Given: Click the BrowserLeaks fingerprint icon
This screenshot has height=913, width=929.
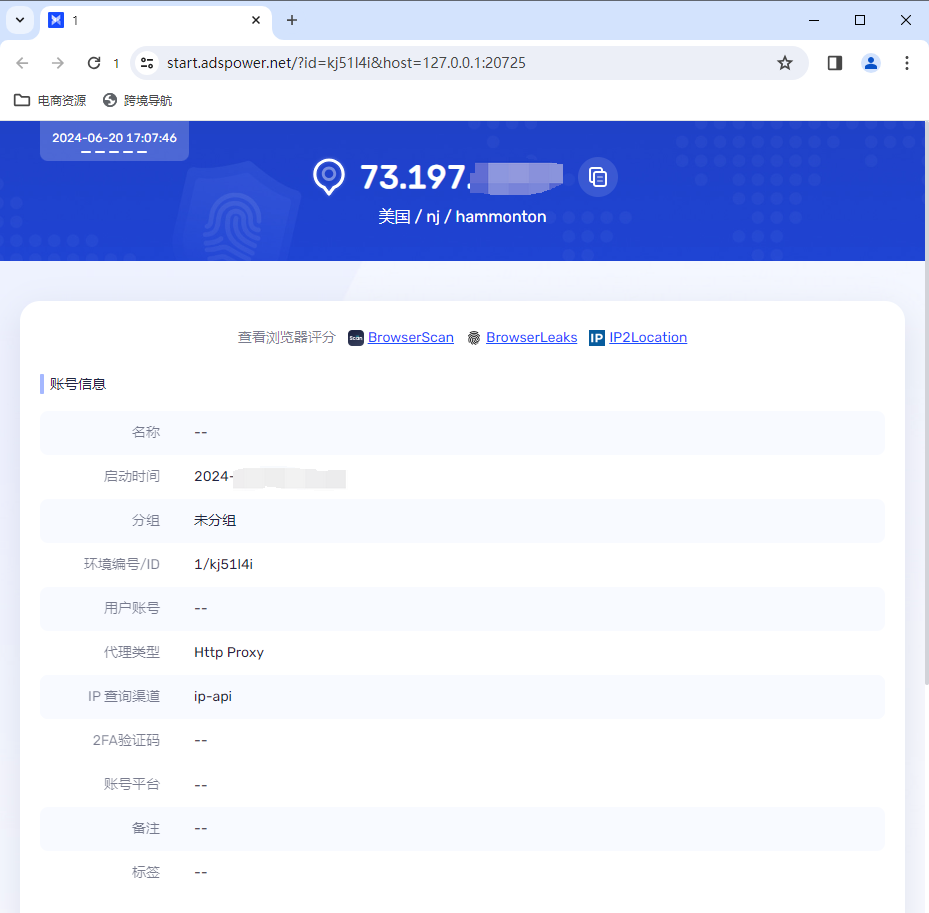Looking at the screenshot, I should (x=474, y=338).
